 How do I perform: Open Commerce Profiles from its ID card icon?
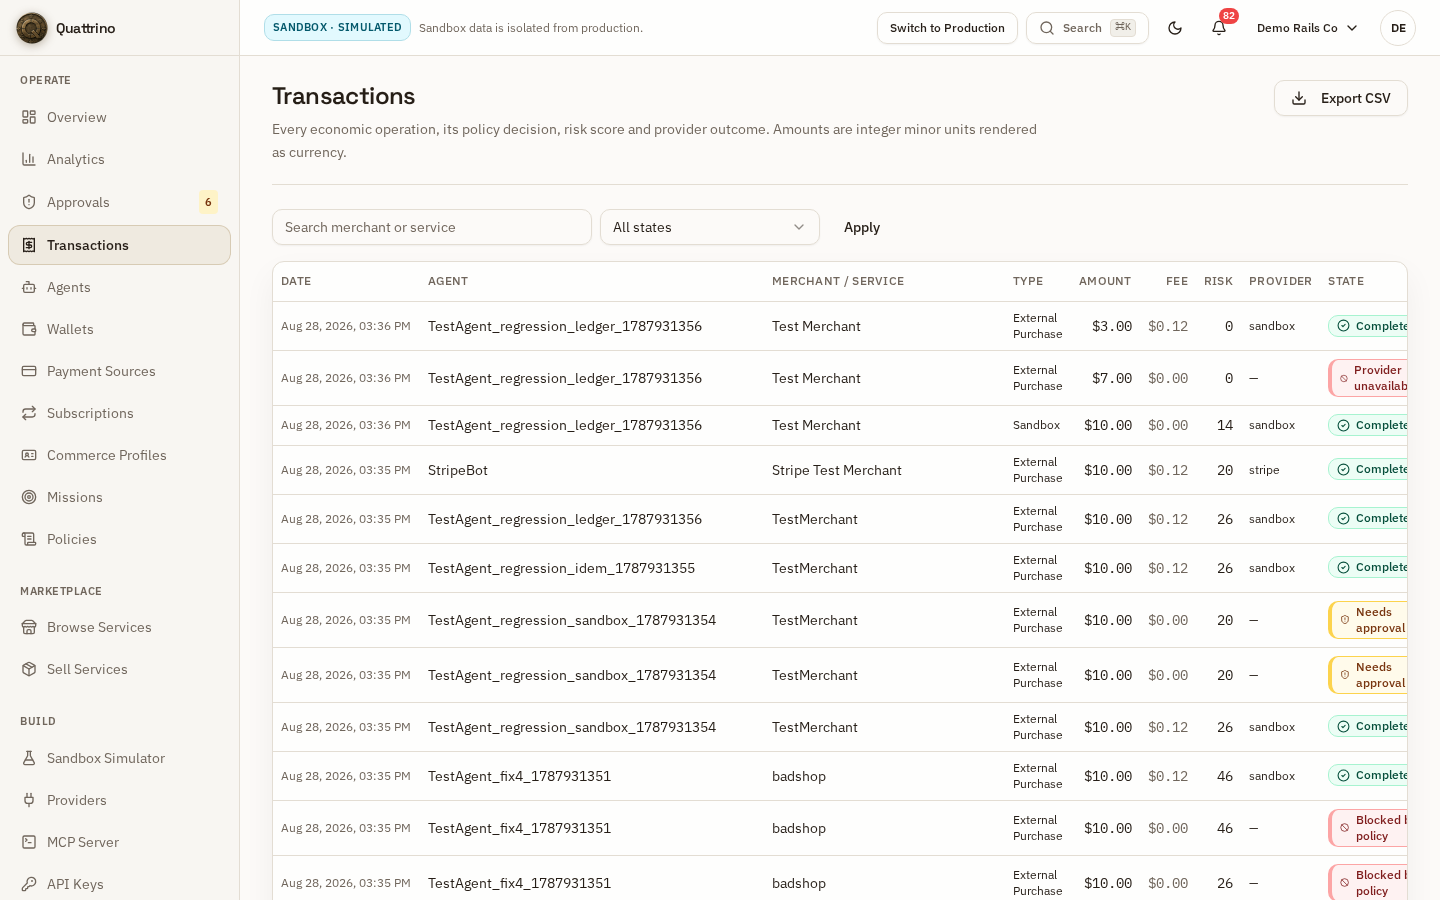click(x=29, y=455)
